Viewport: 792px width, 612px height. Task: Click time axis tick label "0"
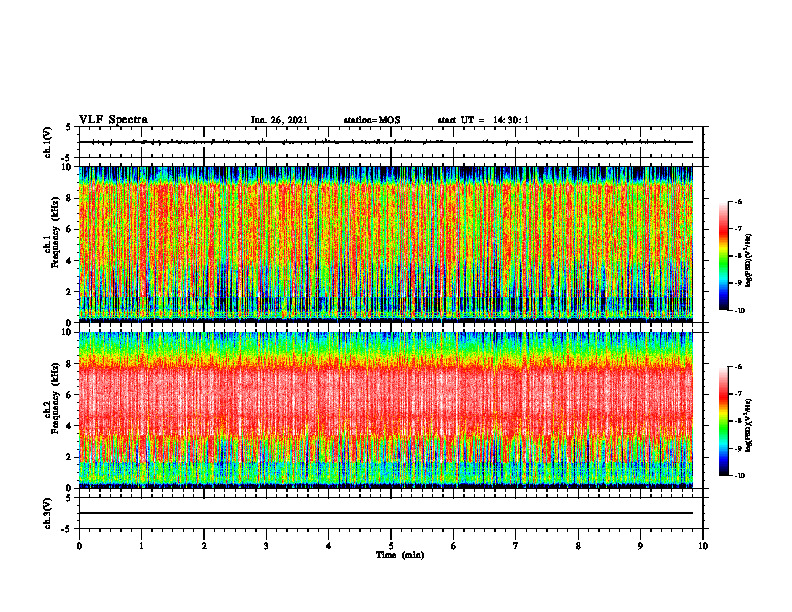(79, 546)
